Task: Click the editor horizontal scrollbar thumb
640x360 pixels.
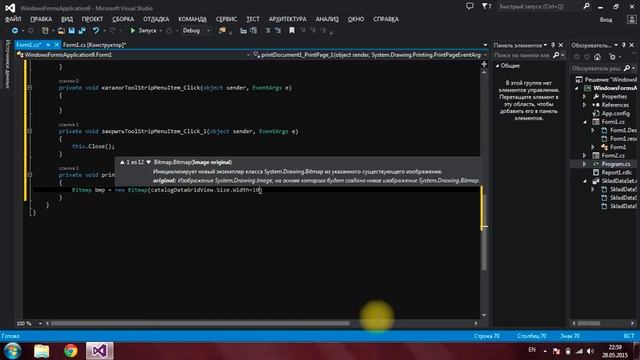Action: [x=200, y=324]
